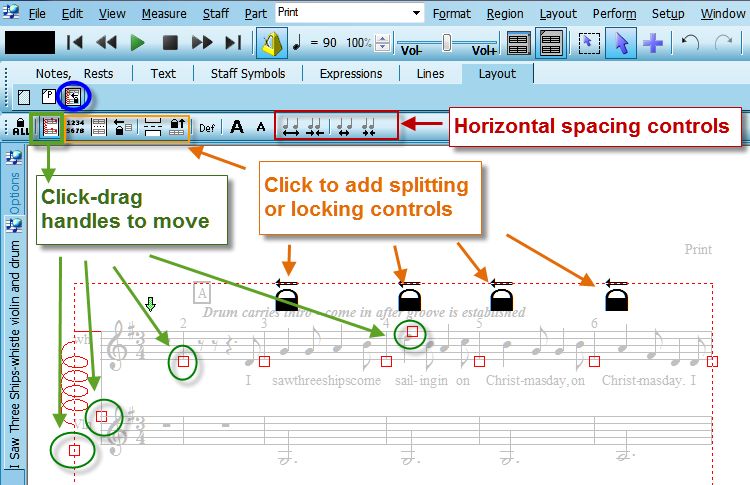Click the large A increase font size icon
The width and height of the screenshot is (750, 485).
tap(237, 127)
